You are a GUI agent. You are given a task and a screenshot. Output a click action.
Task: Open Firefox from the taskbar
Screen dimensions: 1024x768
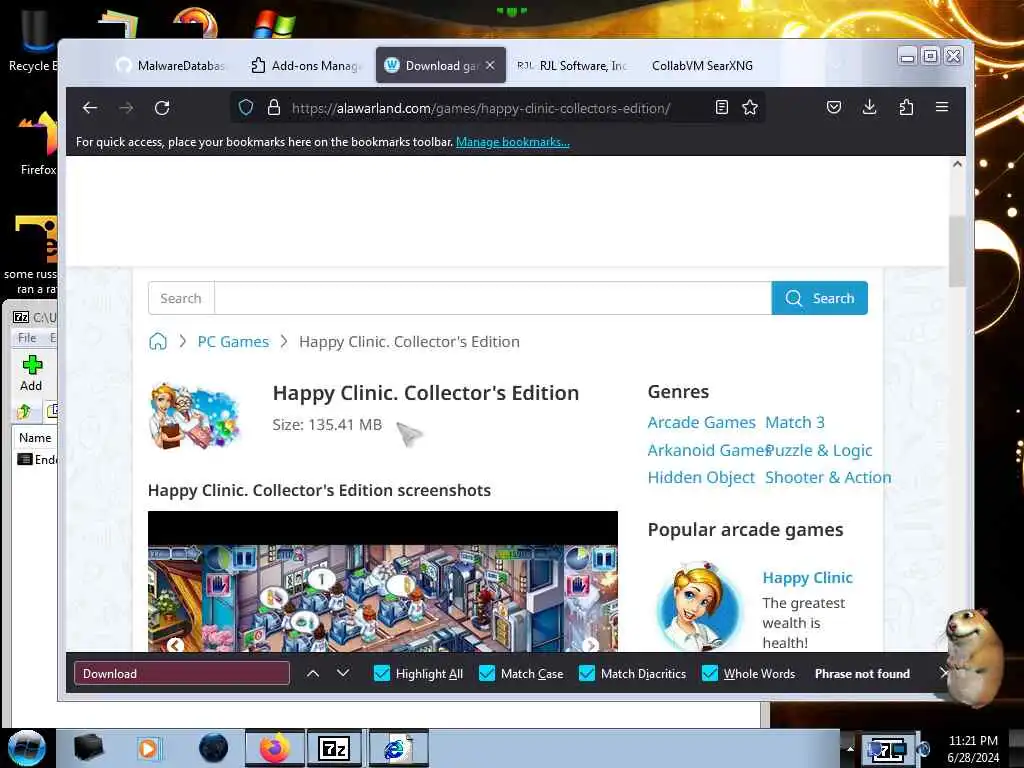point(274,748)
